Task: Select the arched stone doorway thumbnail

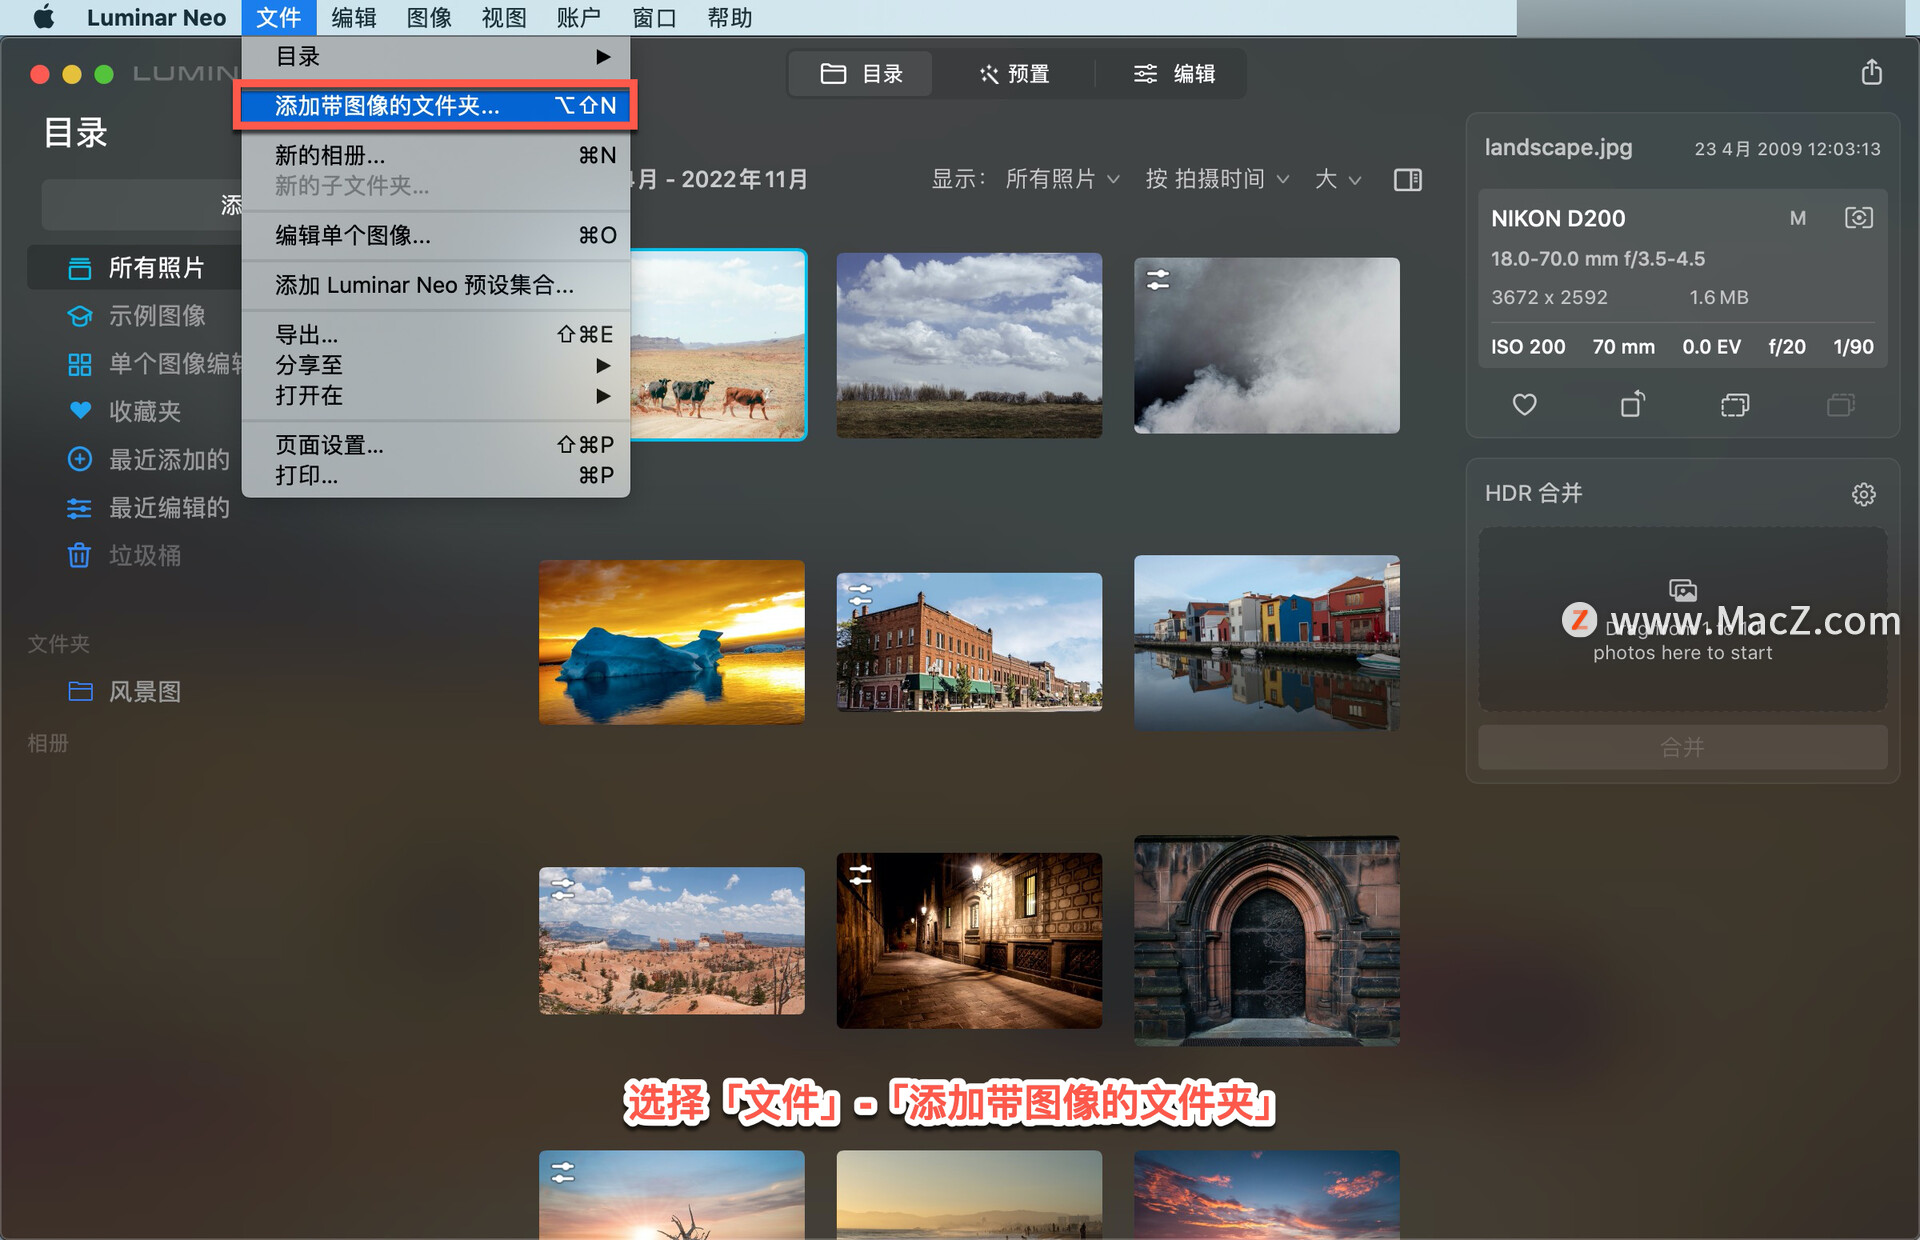Action: [1267, 940]
